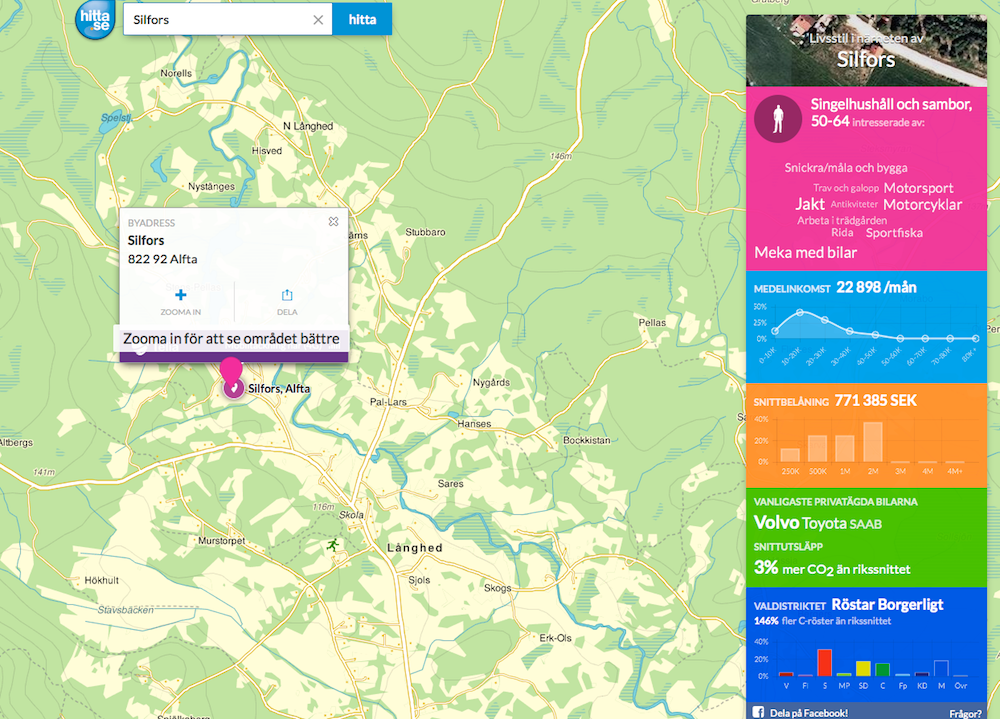Click the Dela share icon in popup
Image resolution: width=1000 pixels, height=719 pixels.
tap(287, 295)
